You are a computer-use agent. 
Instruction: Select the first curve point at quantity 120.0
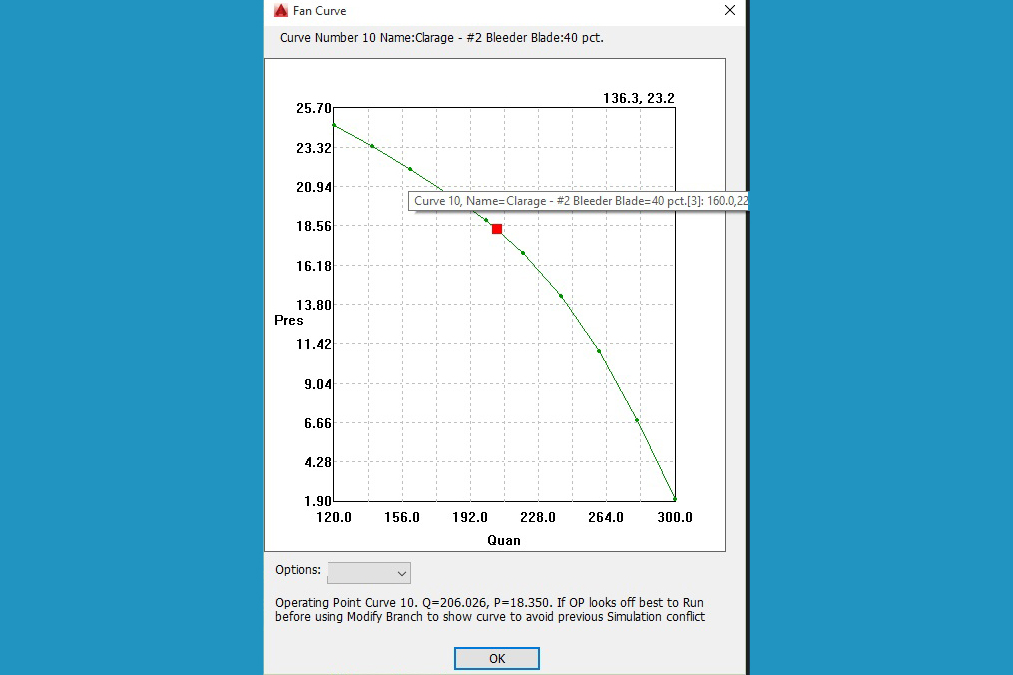click(334, 125)
